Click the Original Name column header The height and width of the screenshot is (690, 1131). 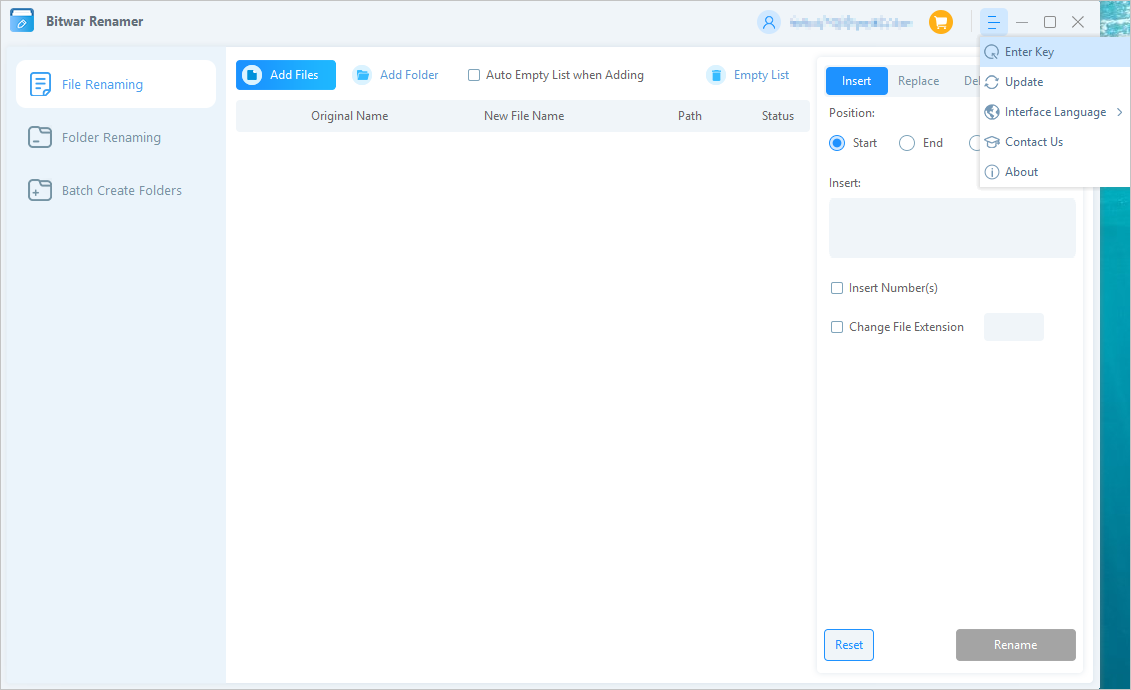point(350,116)
